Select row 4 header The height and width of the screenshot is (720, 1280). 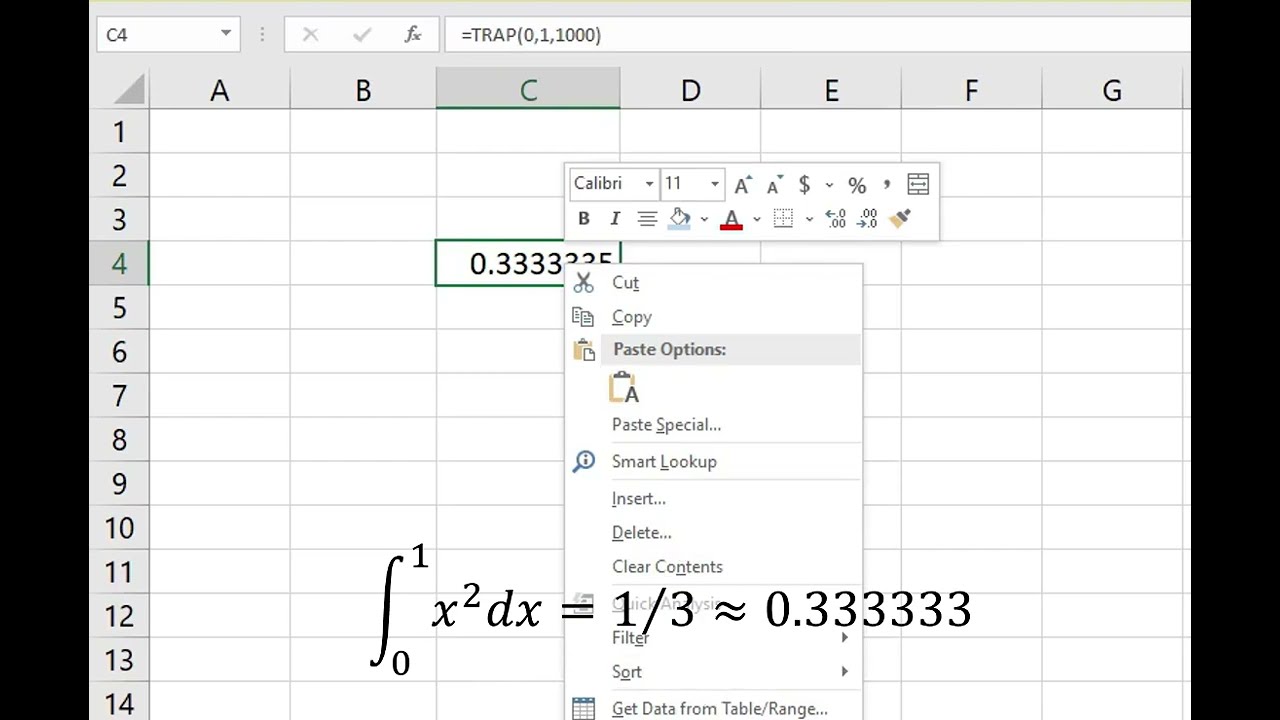[x=119, y=263]
